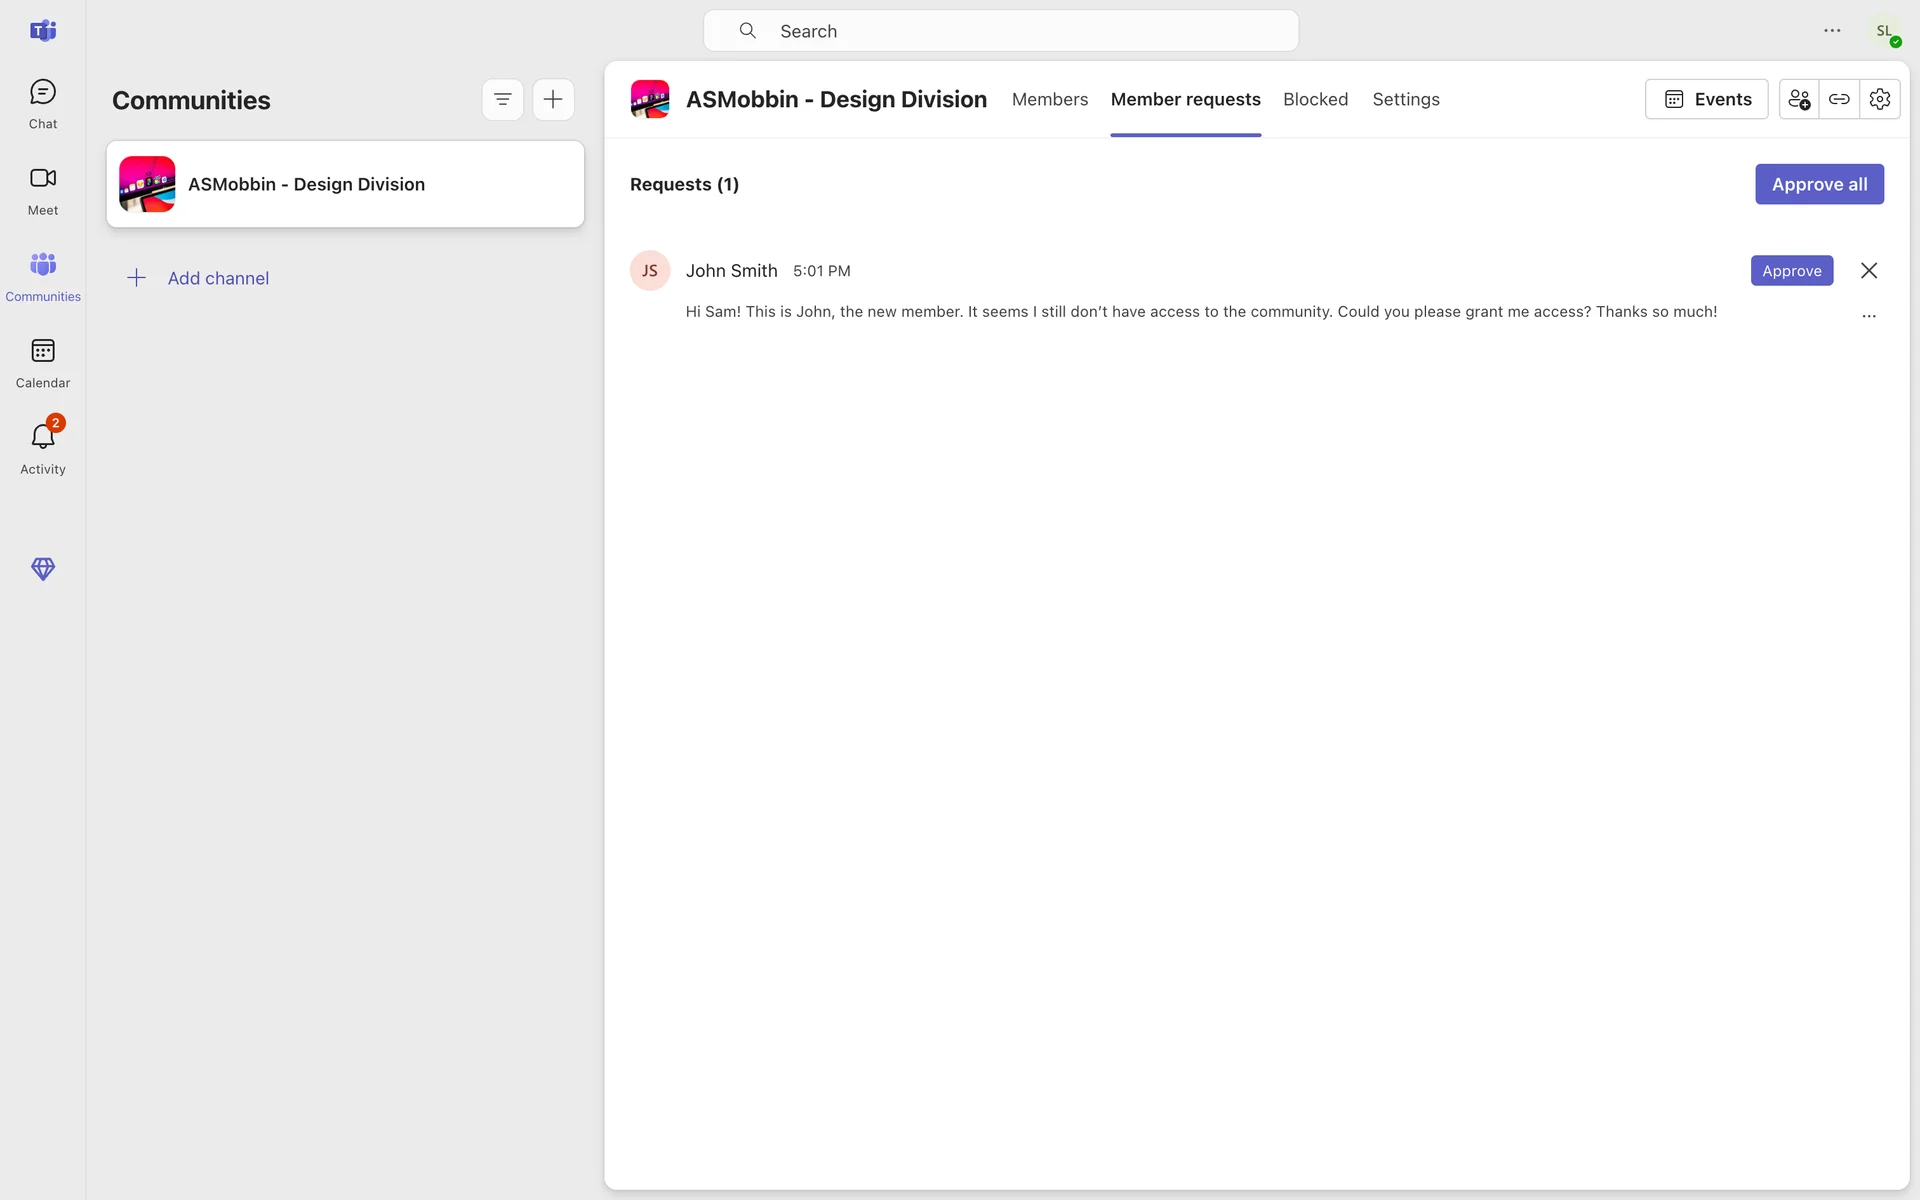Viewport: 1920px width, 1200px height.
Task: Switch to the Blocked tab
Action: tap(1315, 99)
